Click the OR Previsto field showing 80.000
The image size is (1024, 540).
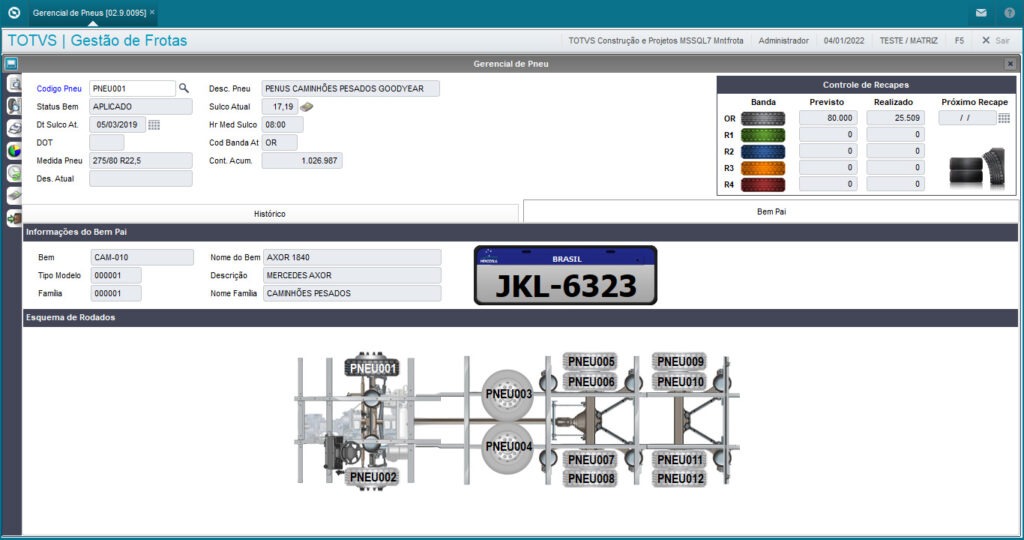pos(828,118)
